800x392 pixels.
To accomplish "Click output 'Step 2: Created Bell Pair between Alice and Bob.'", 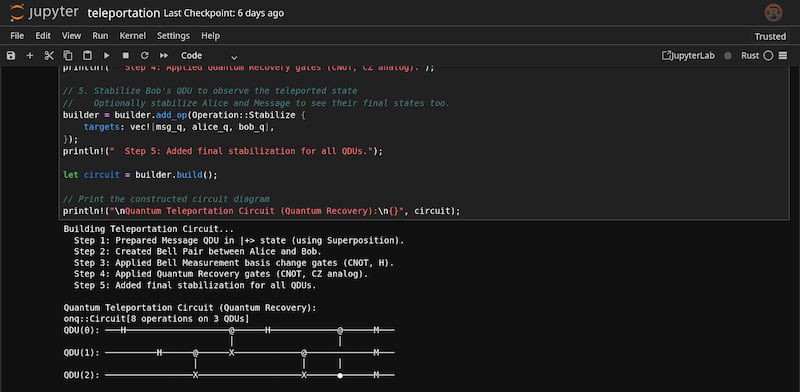I will point(197,251).
